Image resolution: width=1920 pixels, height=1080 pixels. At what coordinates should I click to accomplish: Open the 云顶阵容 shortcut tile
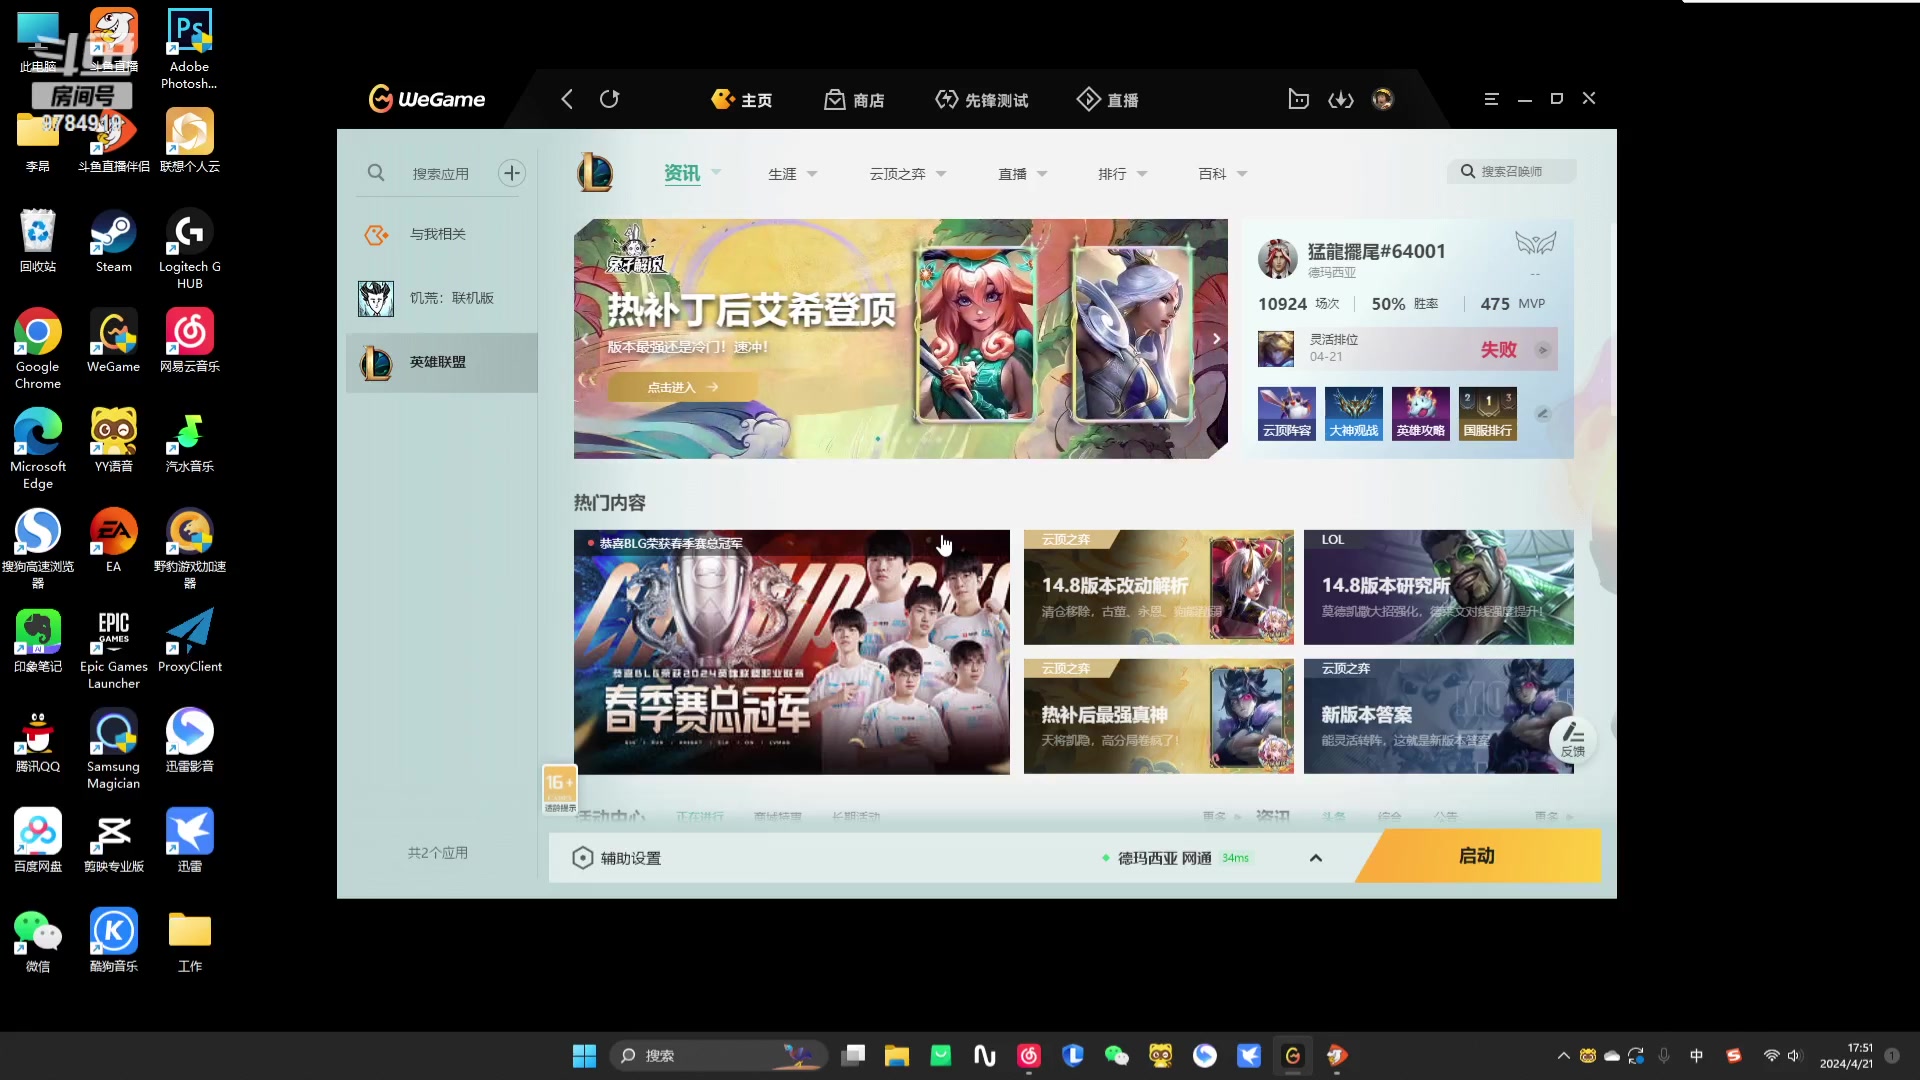[1286, 414]
